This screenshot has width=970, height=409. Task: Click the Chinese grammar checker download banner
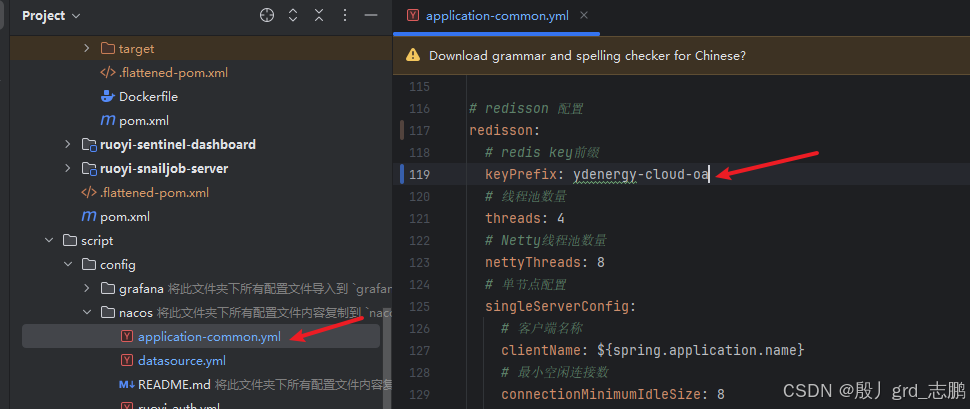(681, 56)
